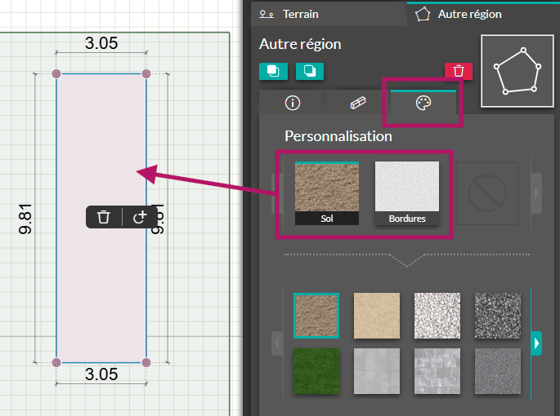The height and width of the screenshot is (416, 560).
Task: Switch to the Terrain tab
Action: click(x=329, y=14)
